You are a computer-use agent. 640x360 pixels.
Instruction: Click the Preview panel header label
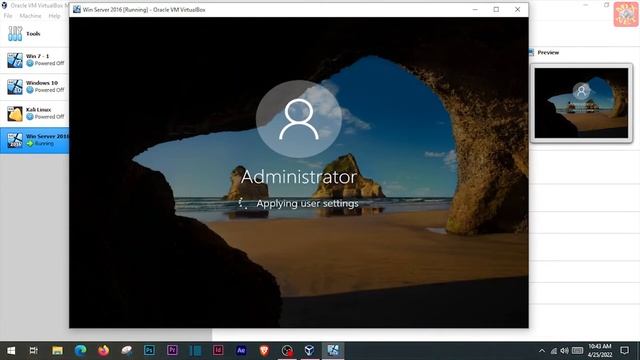tap(548, 53)
